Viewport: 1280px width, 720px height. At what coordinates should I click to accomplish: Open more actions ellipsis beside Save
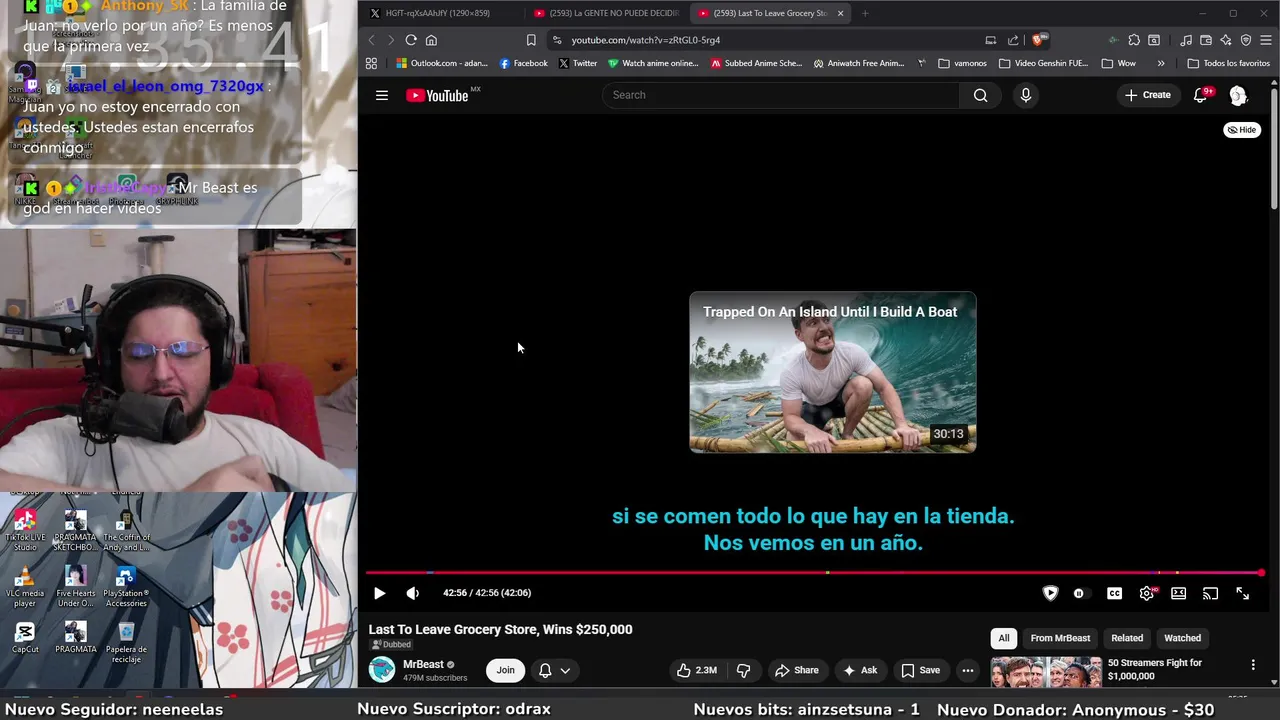pos(967,670)
